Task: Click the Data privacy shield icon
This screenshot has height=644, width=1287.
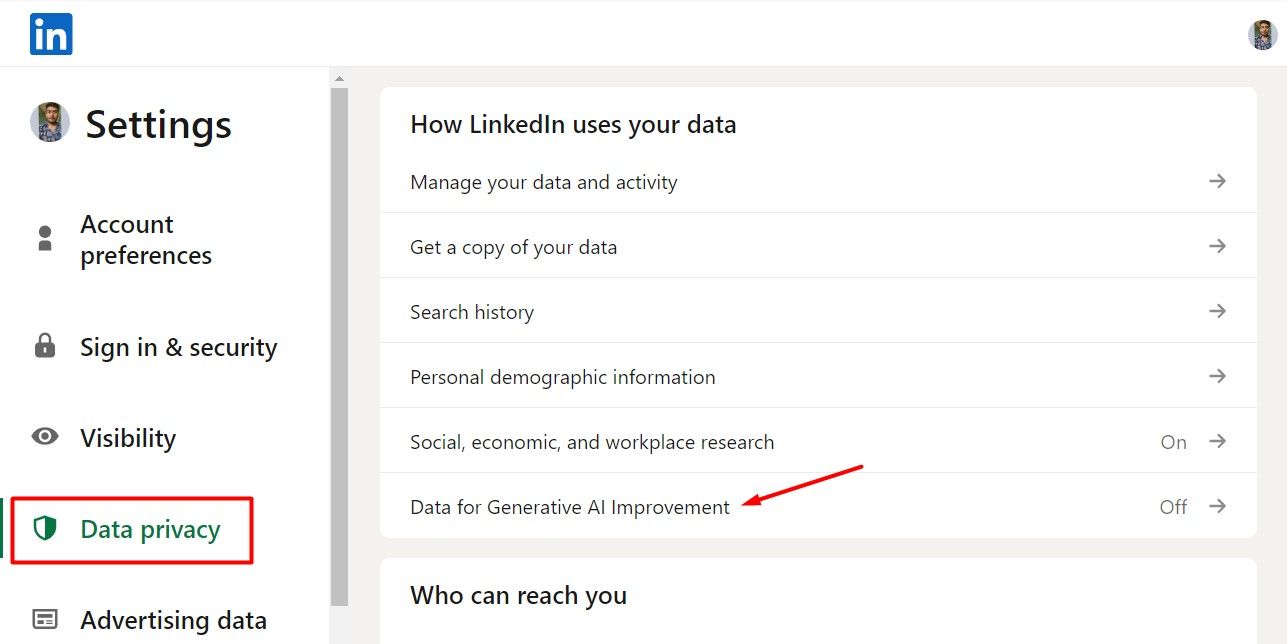Action: pyautogui.click(x=44, y=529)
